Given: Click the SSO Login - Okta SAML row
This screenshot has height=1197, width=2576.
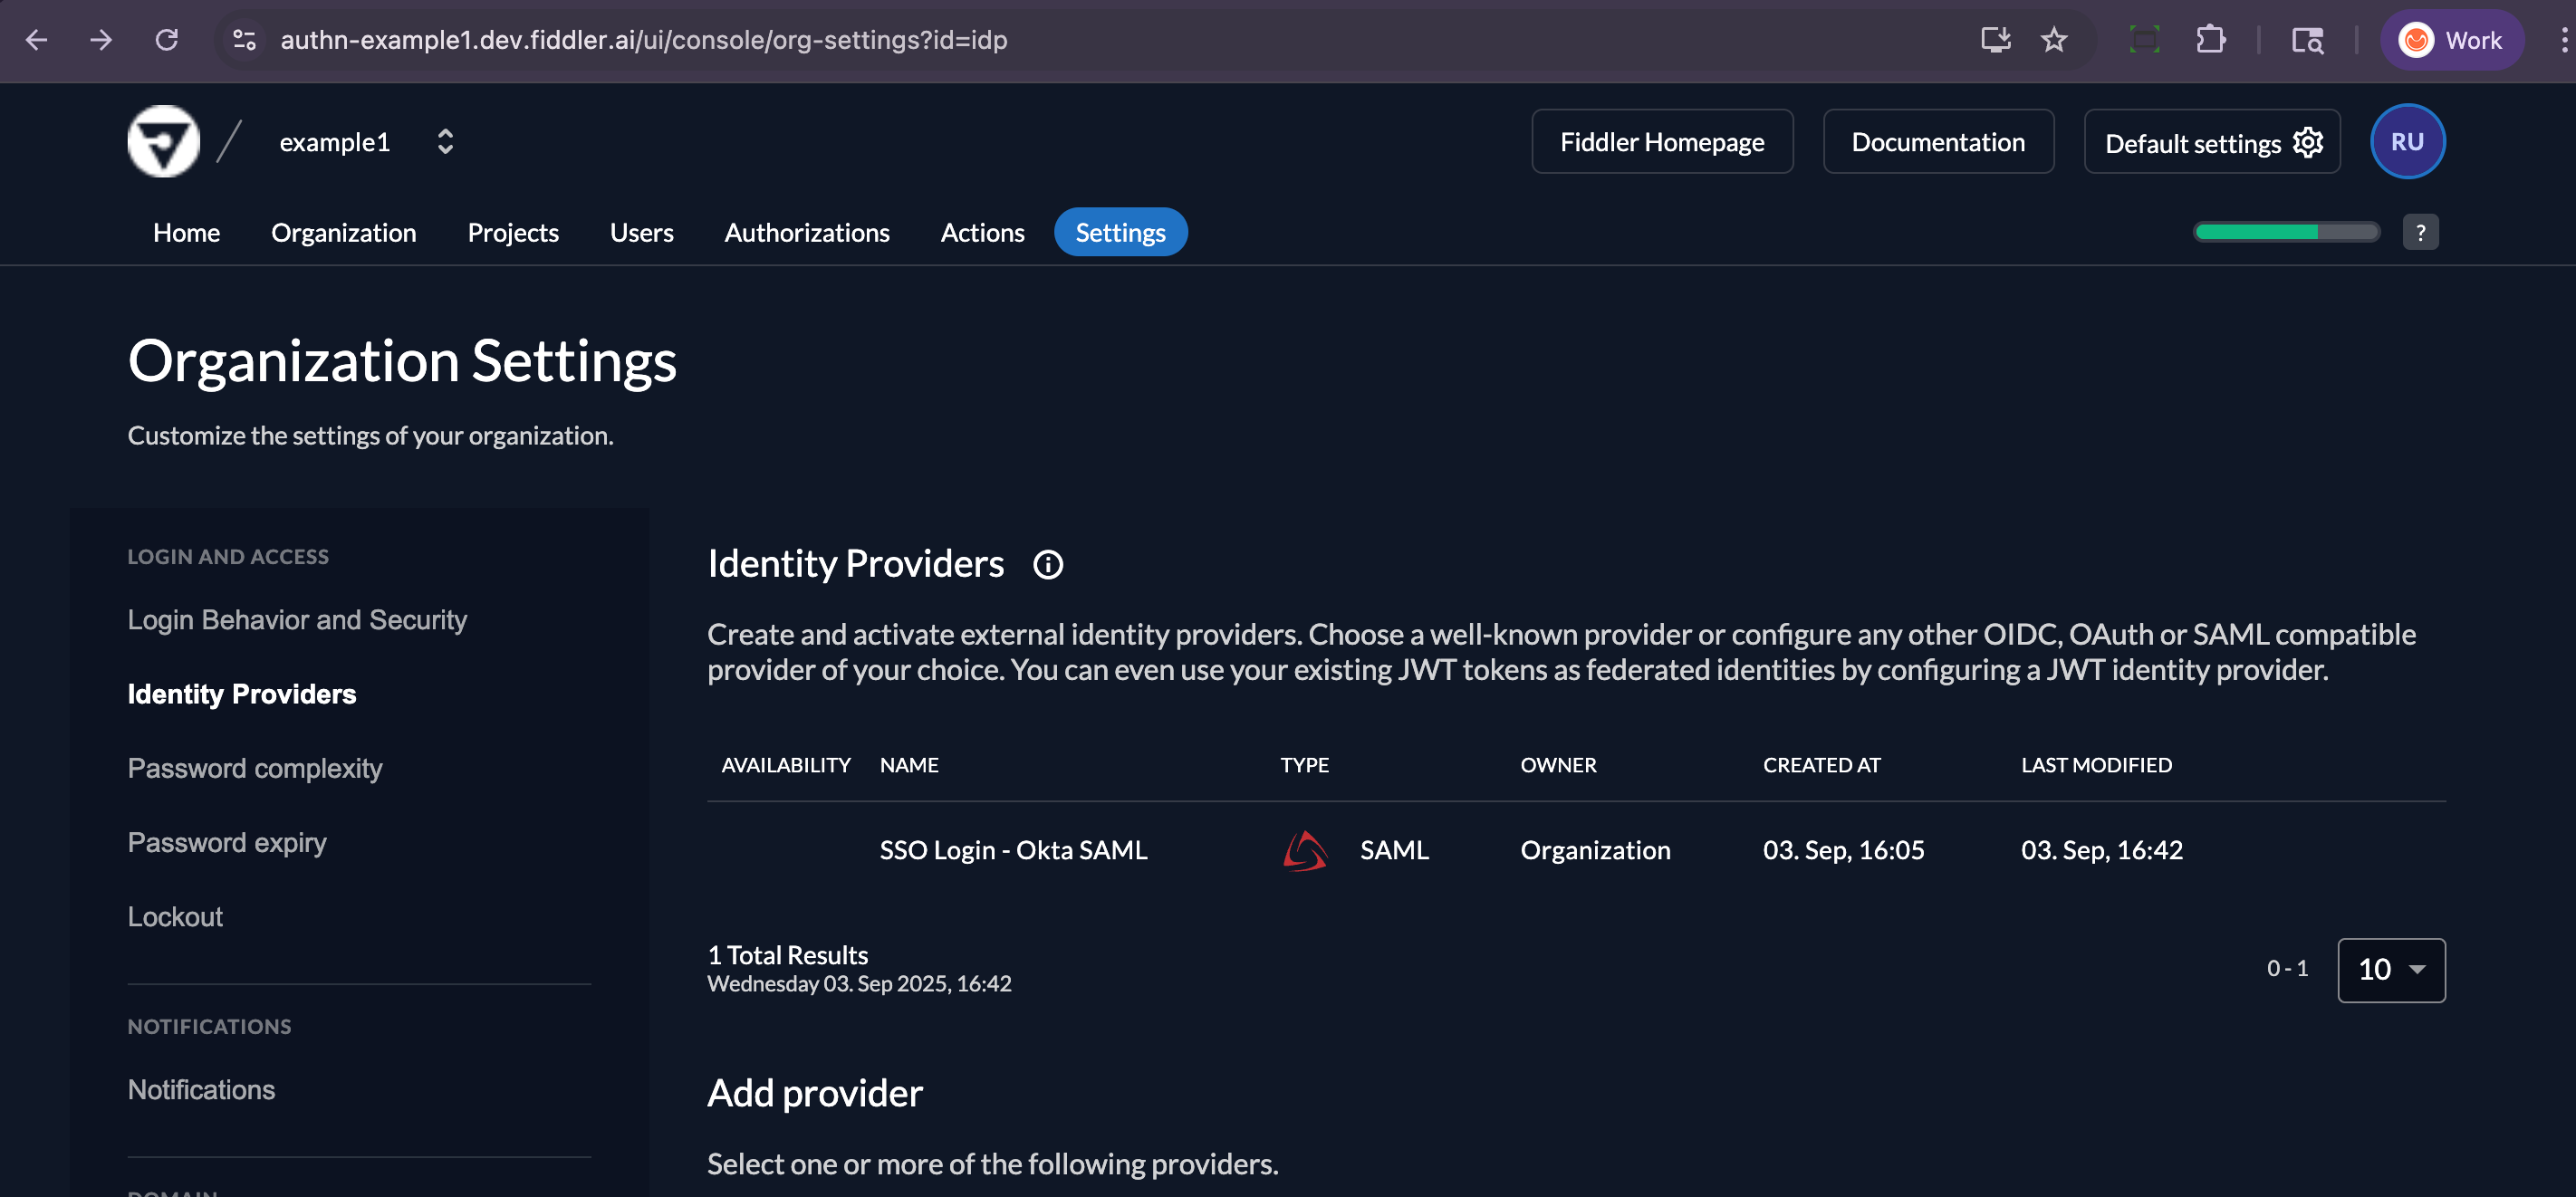Looking at the screenshot, I should tap(1013, 850).
